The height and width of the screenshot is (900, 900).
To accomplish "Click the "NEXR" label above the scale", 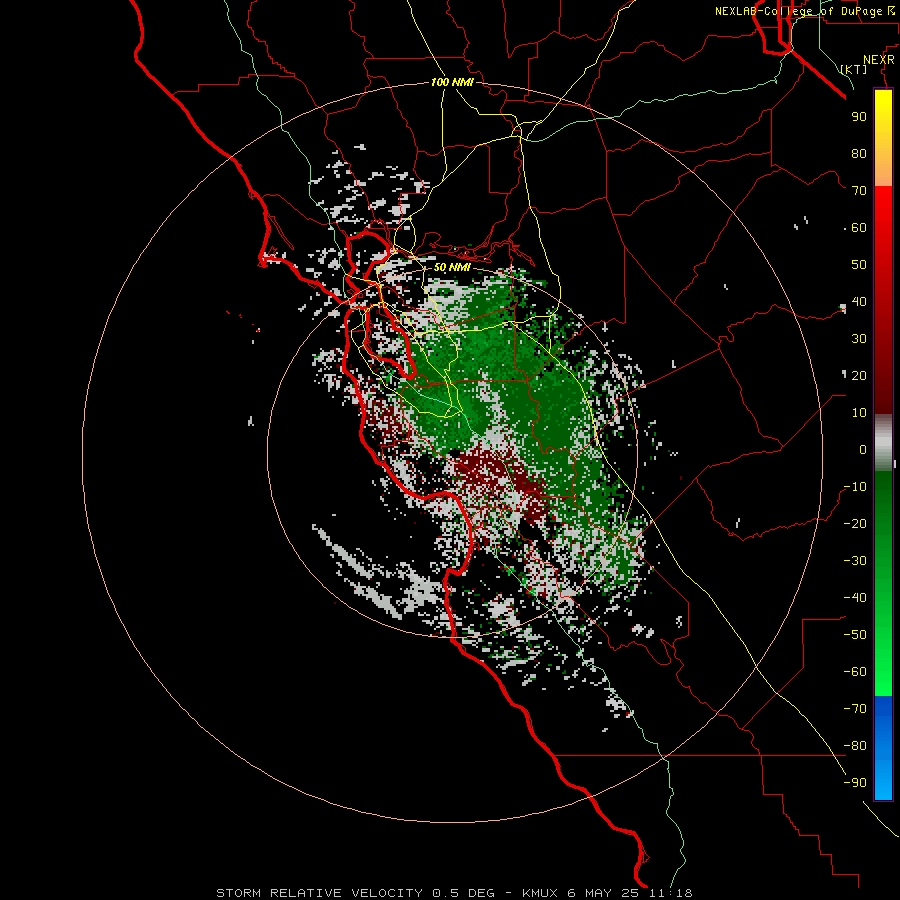I will pyautogui.click(x=879, y=60).
